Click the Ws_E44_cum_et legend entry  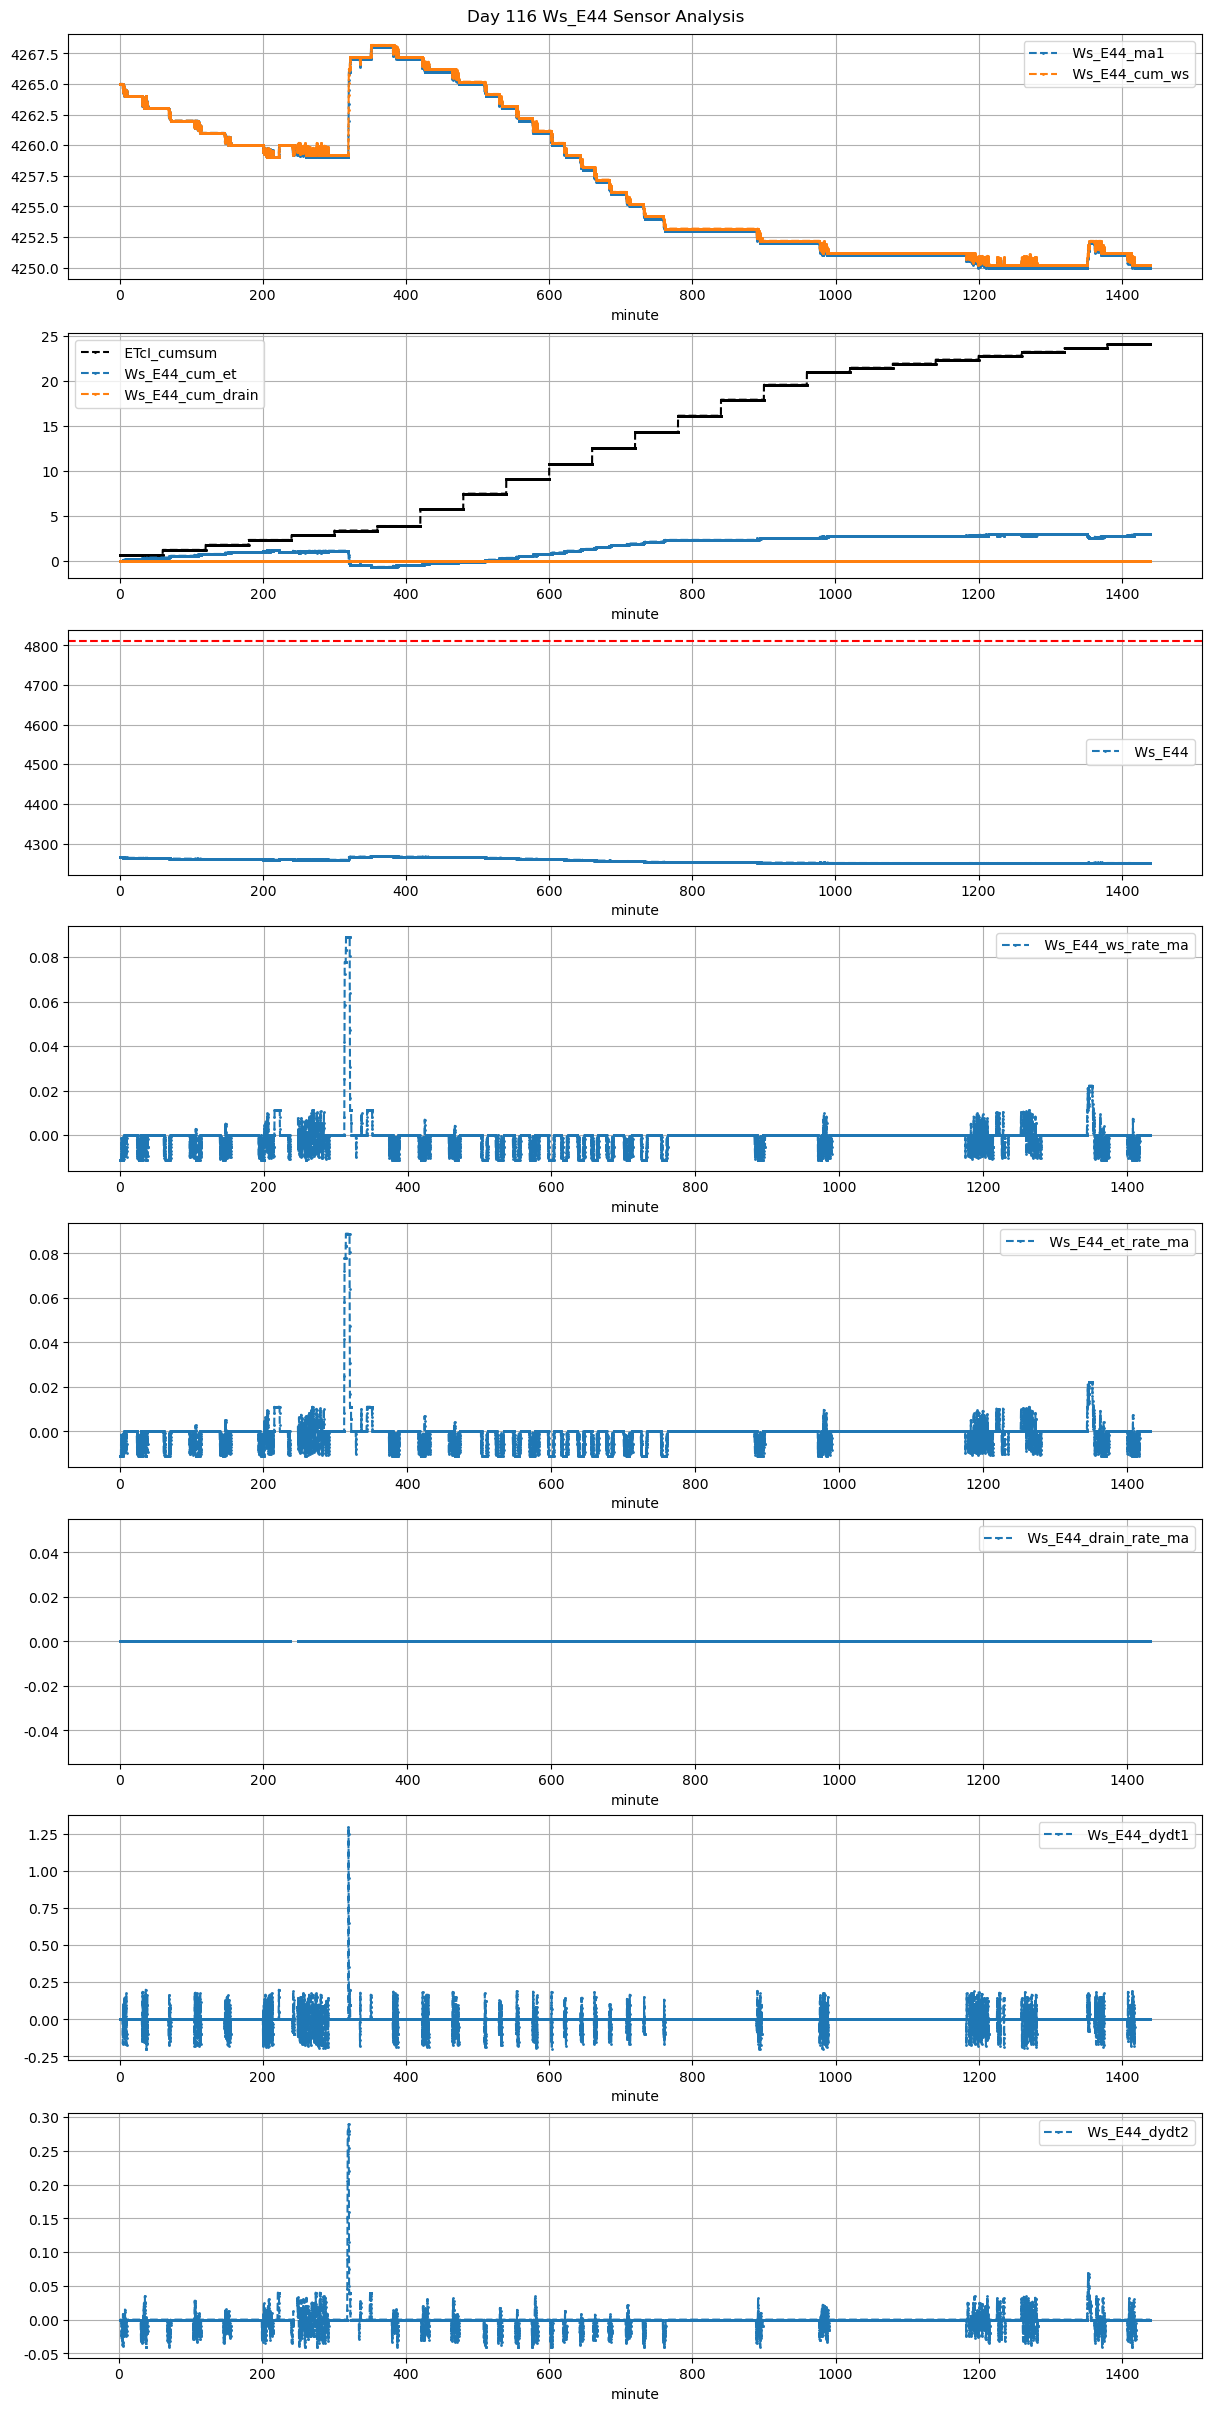(180, 374)
